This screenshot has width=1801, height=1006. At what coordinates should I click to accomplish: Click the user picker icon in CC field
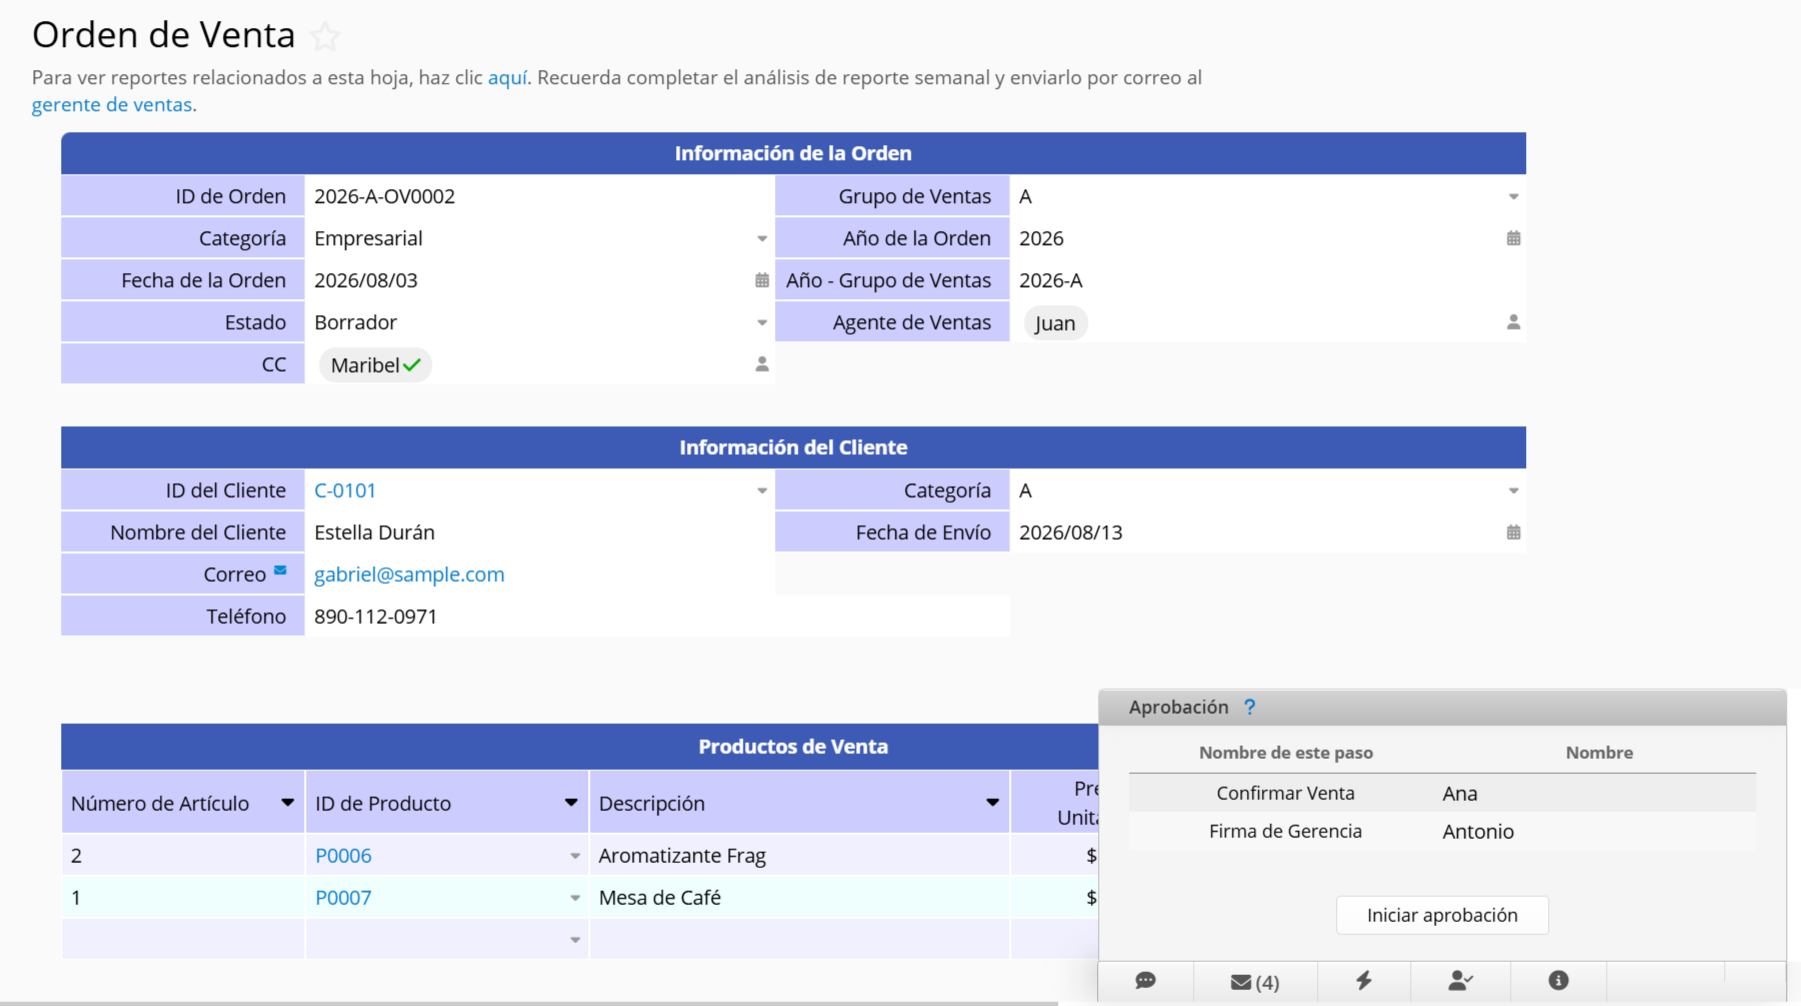click(x=762, y=365)
